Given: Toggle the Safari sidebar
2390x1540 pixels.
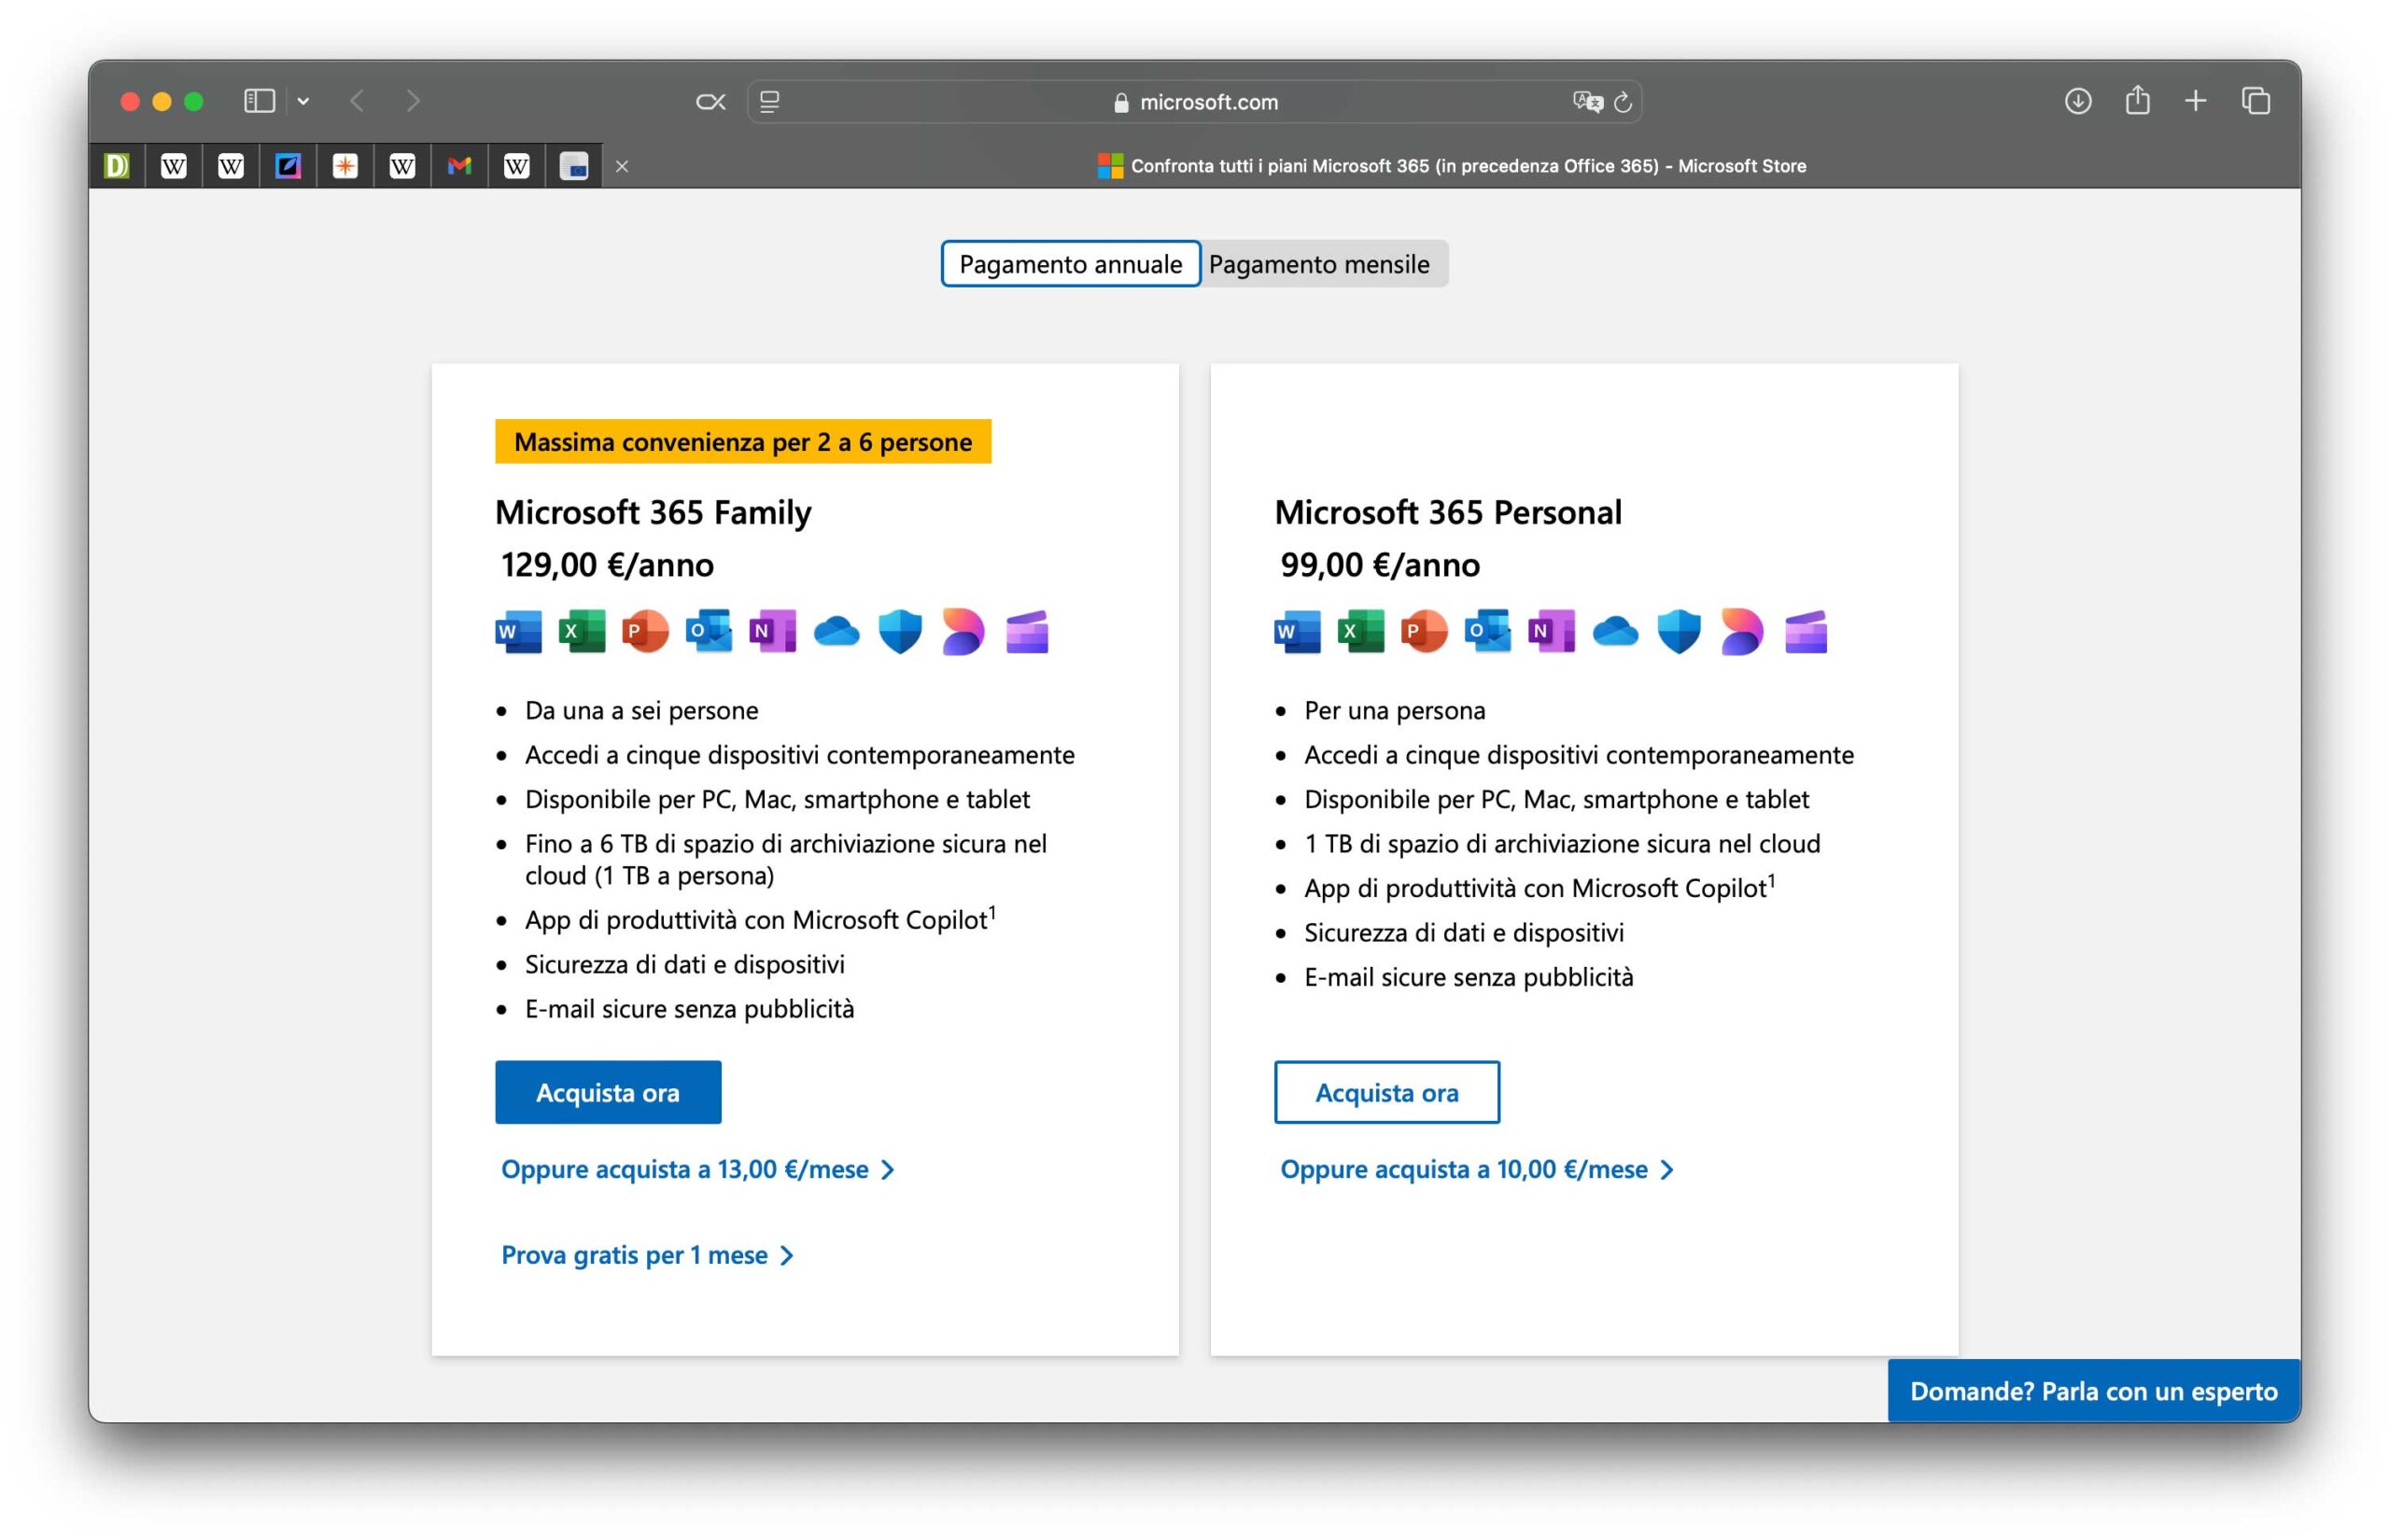Looking at the screenshot, I should [x=259, y=101].
